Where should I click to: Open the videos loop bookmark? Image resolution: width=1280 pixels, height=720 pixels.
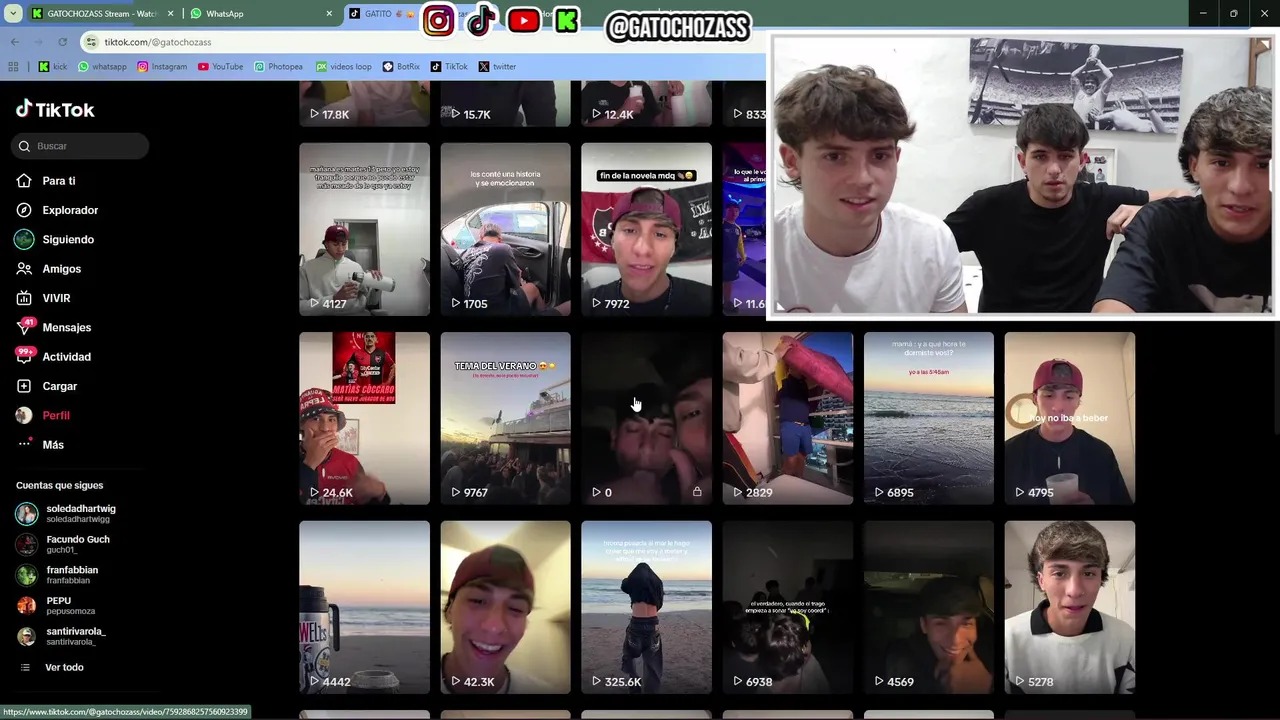(x=343, y=67)
